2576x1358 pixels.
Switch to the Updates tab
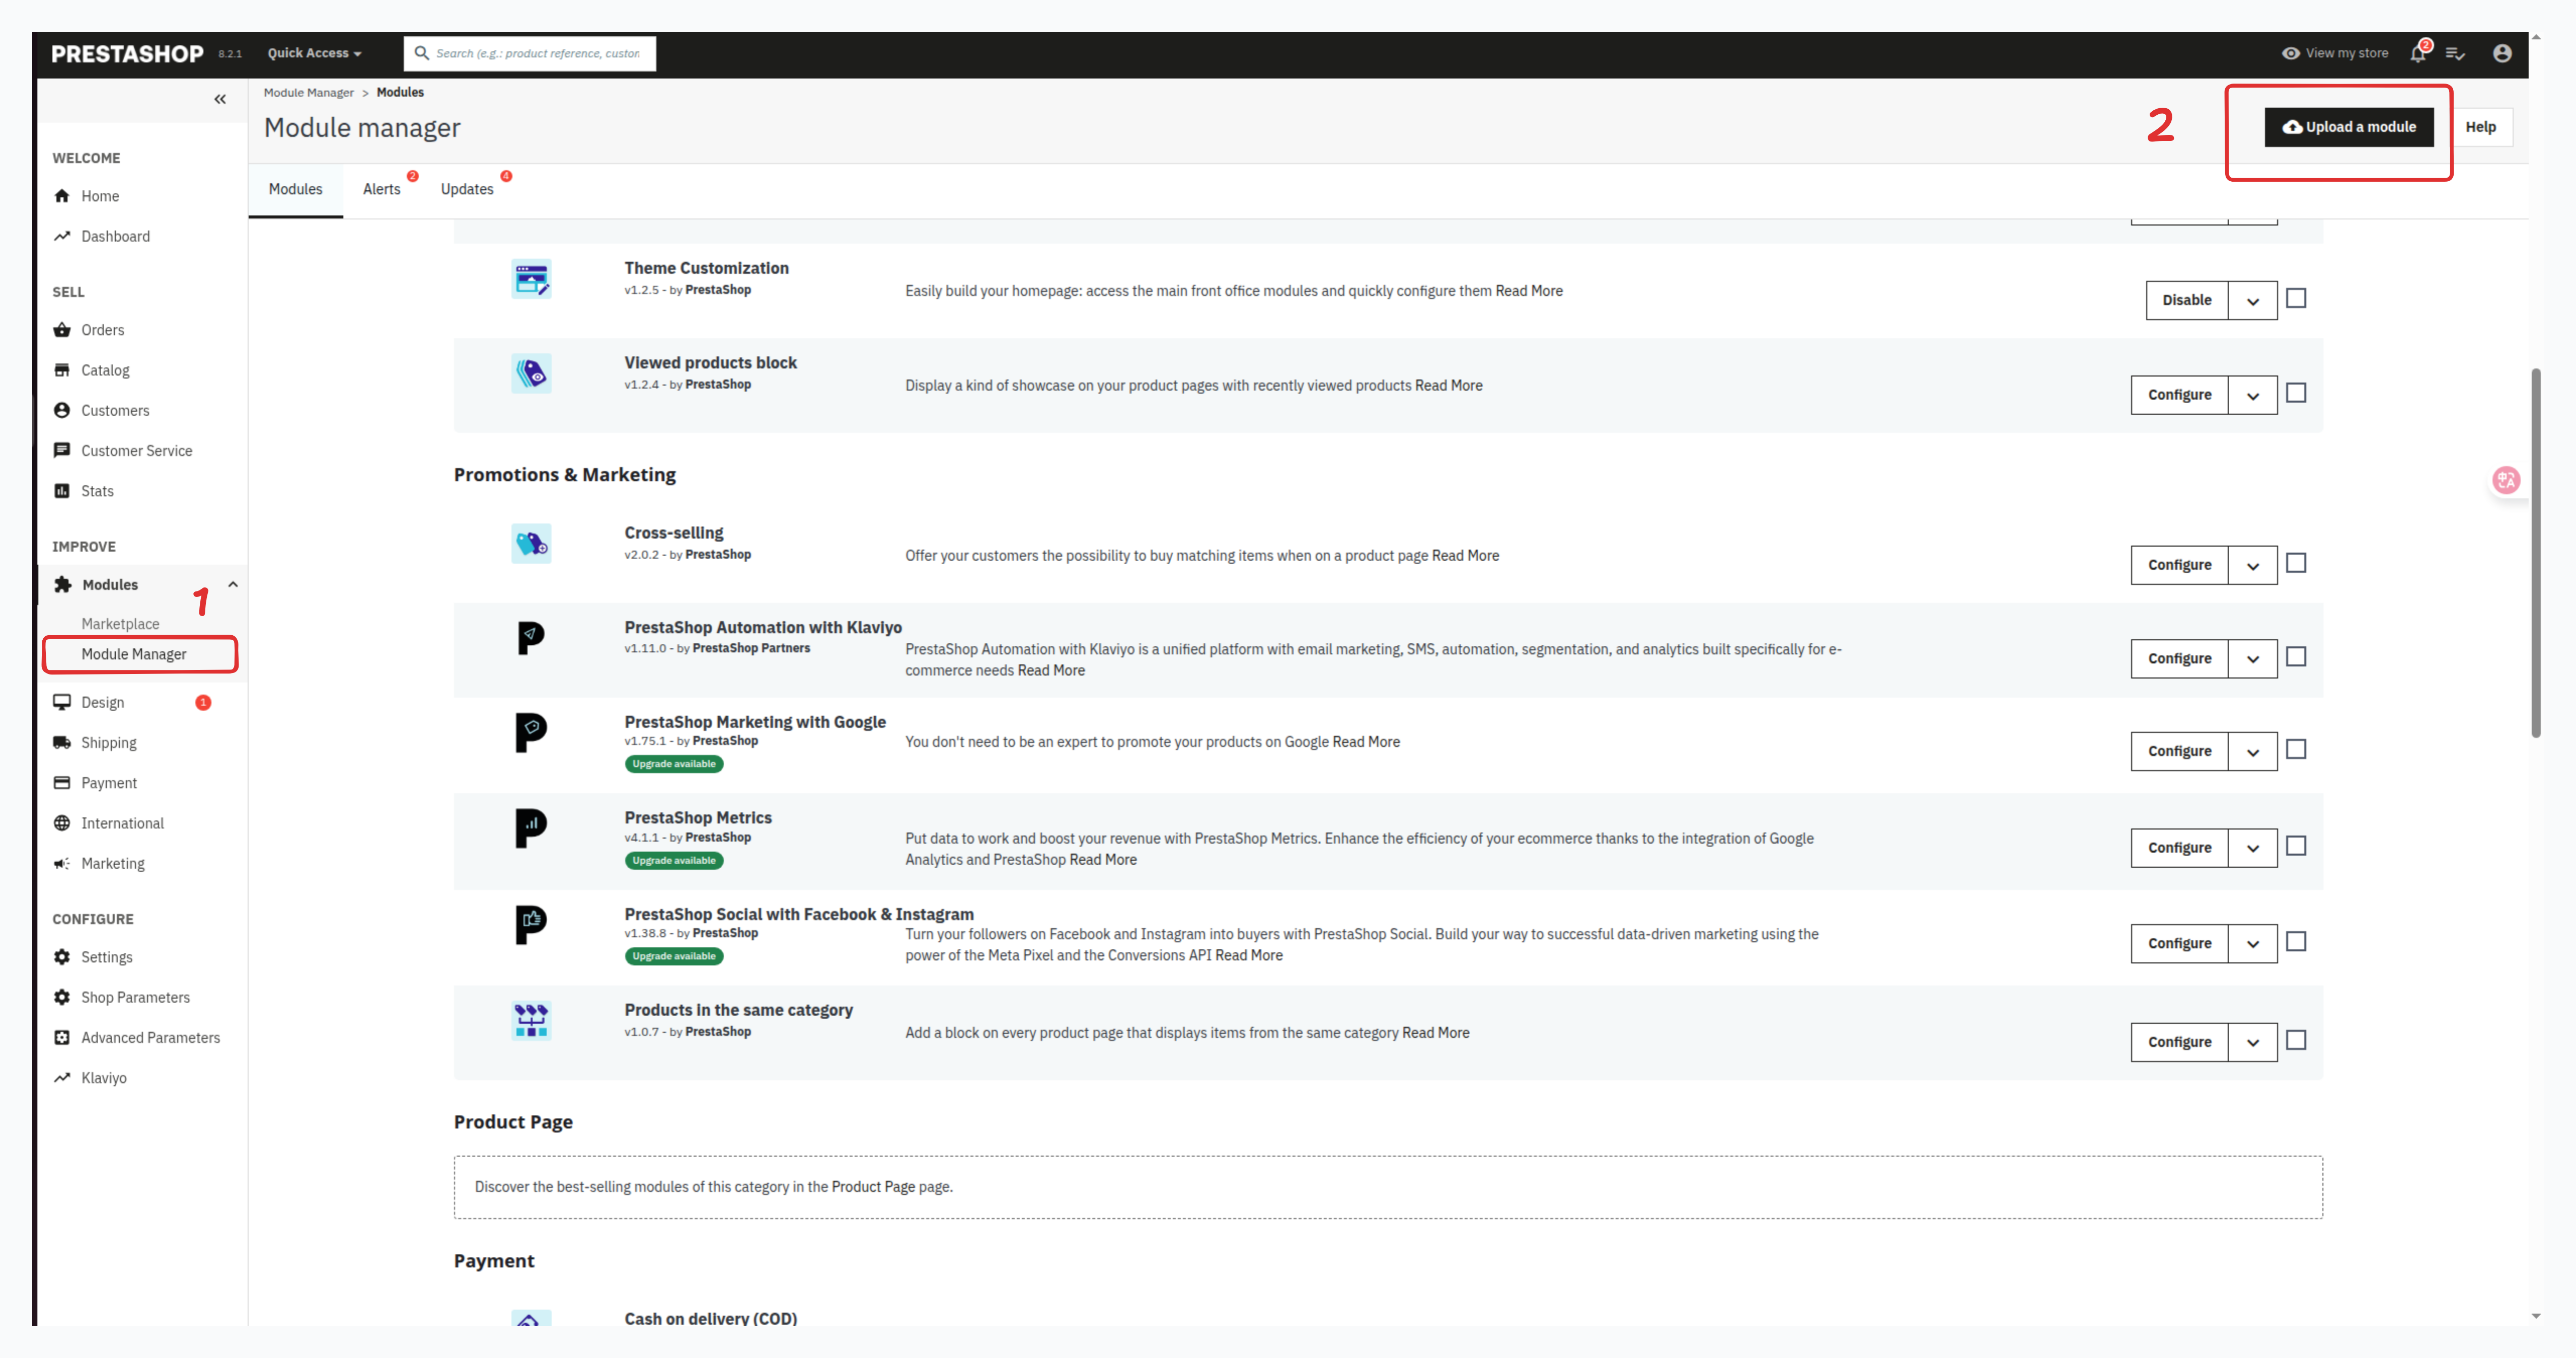click(x=467, y=189)
